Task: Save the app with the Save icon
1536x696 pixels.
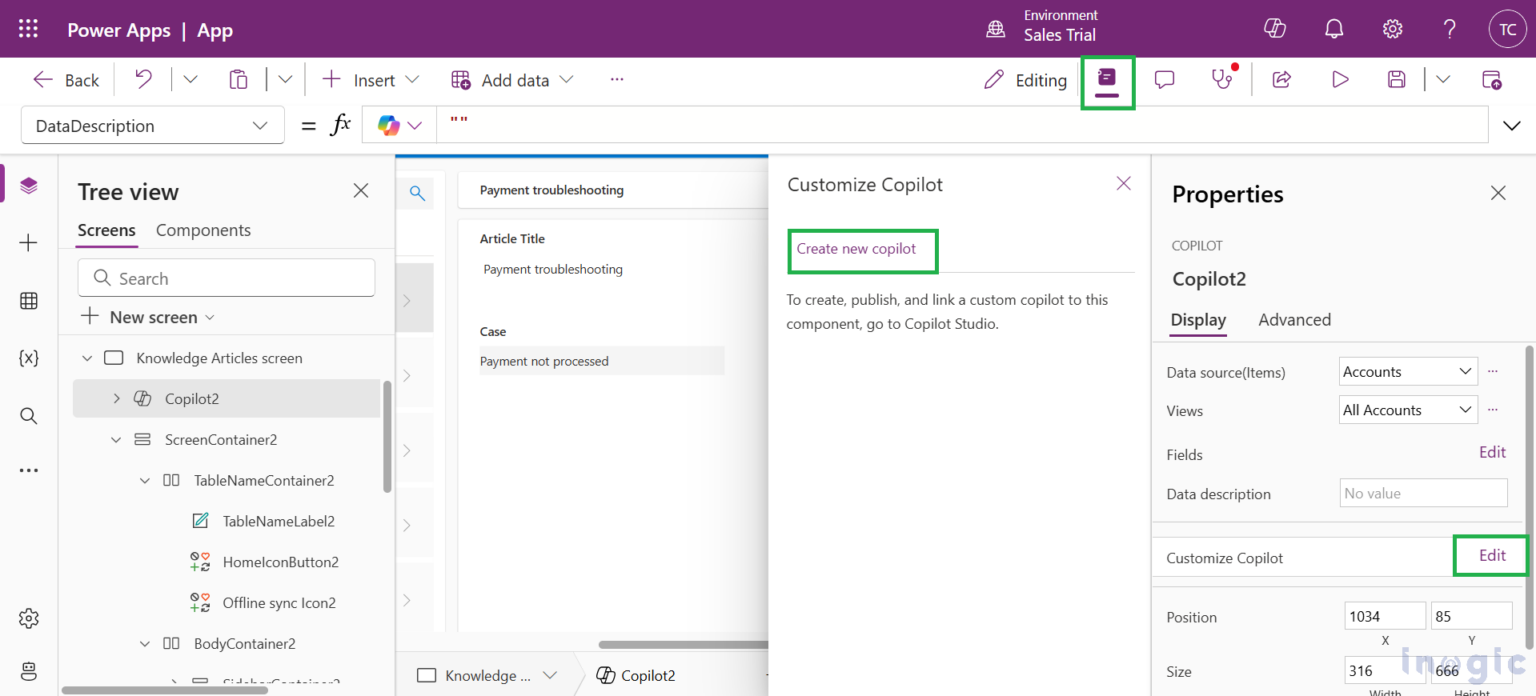Action: 1396,79
